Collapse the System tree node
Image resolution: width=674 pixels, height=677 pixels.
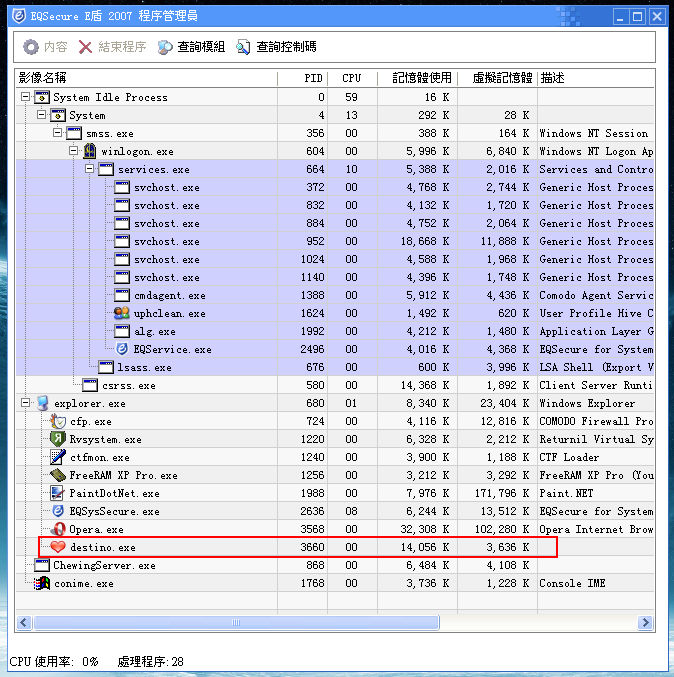click(41, 115)
